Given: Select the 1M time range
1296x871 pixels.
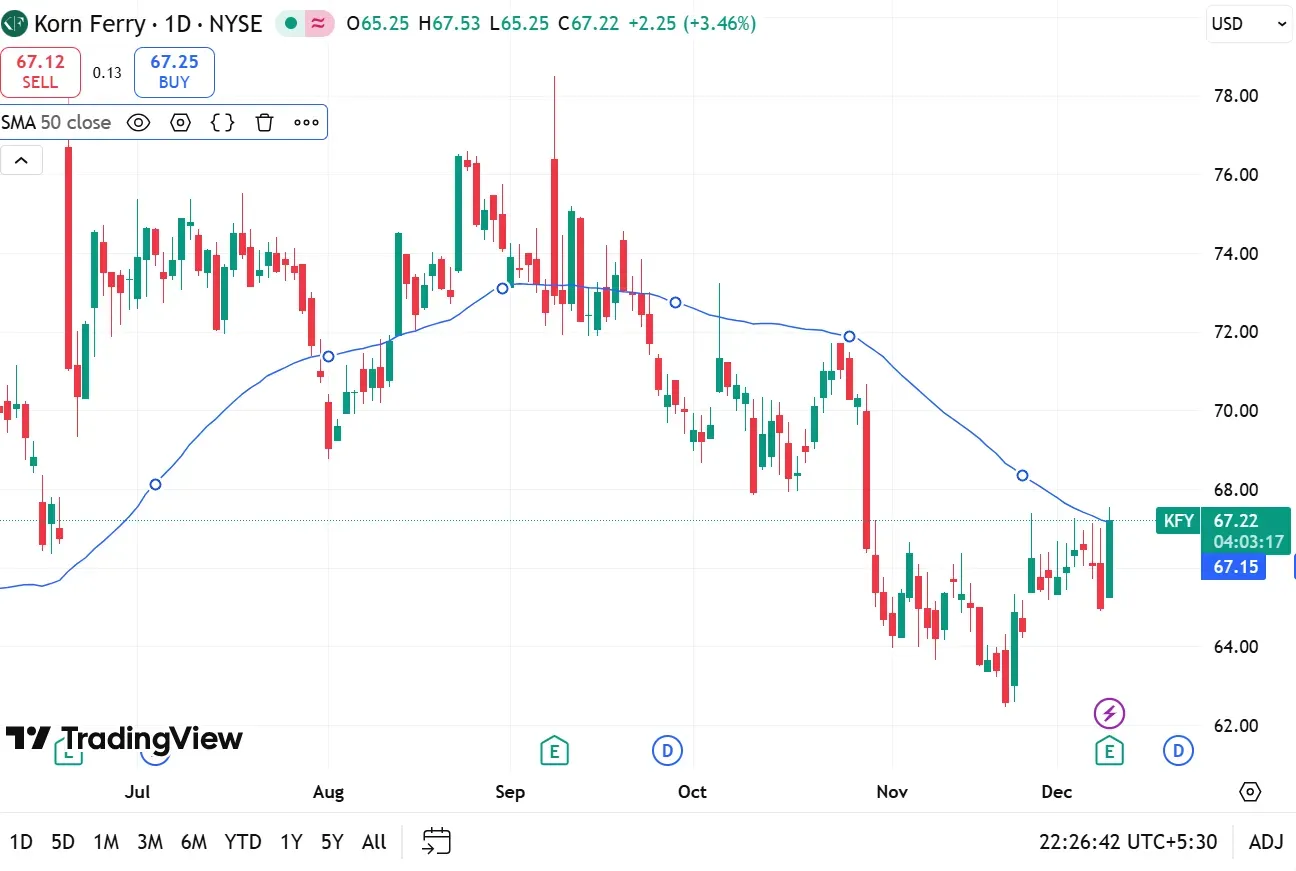Looking at the screenshot, I should 106,842.
